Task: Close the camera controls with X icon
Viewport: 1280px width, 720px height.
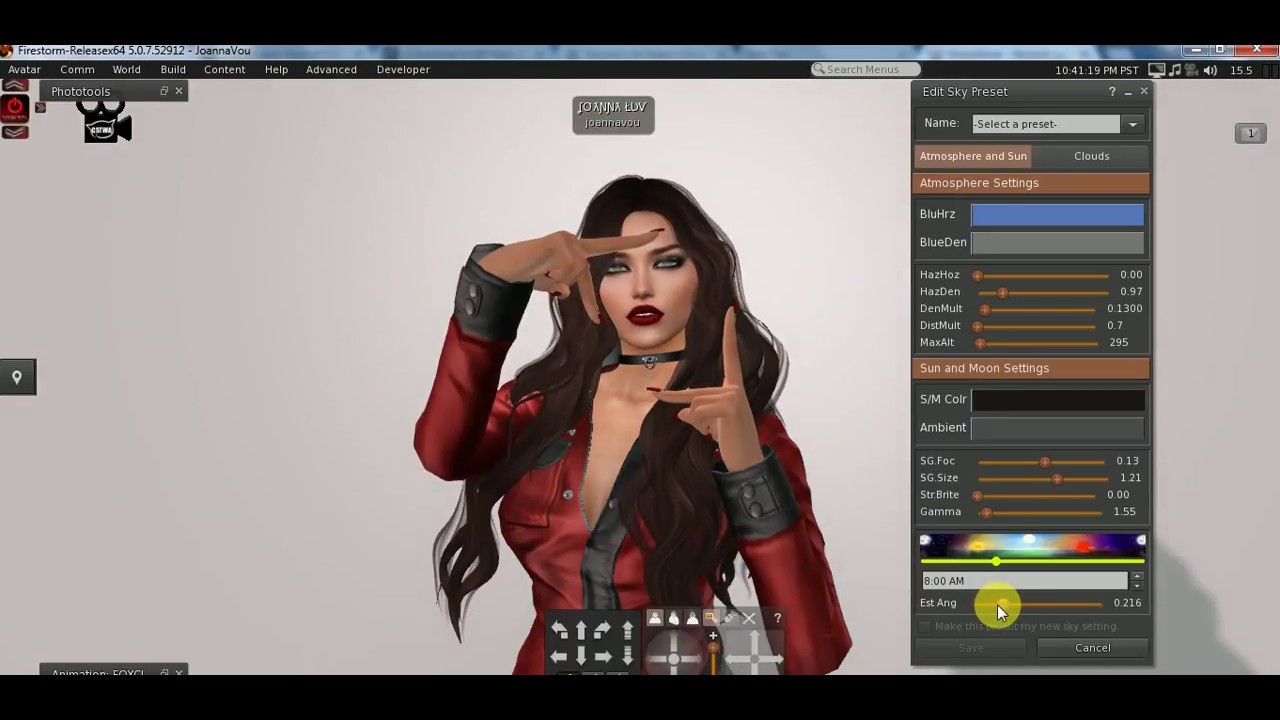Action: (x=749, y=618)
